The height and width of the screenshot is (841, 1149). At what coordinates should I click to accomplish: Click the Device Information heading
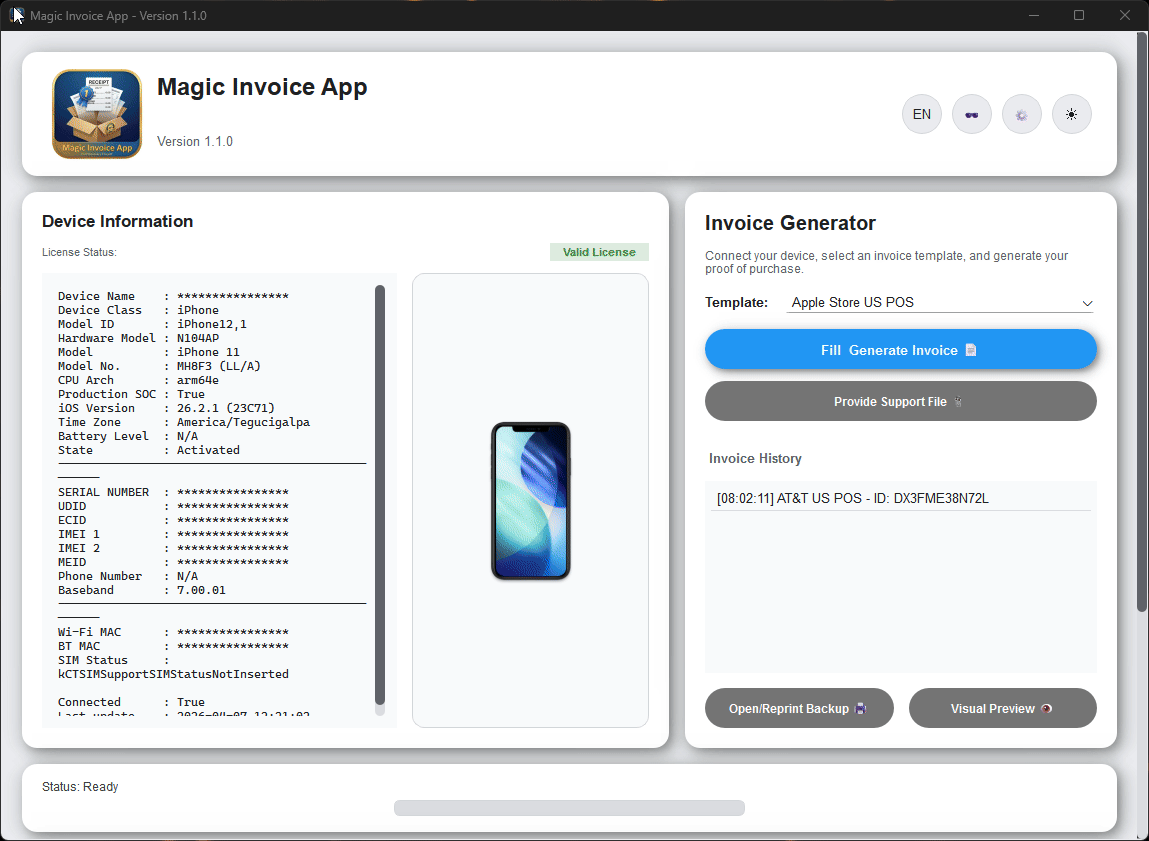(x=117, y=221)
